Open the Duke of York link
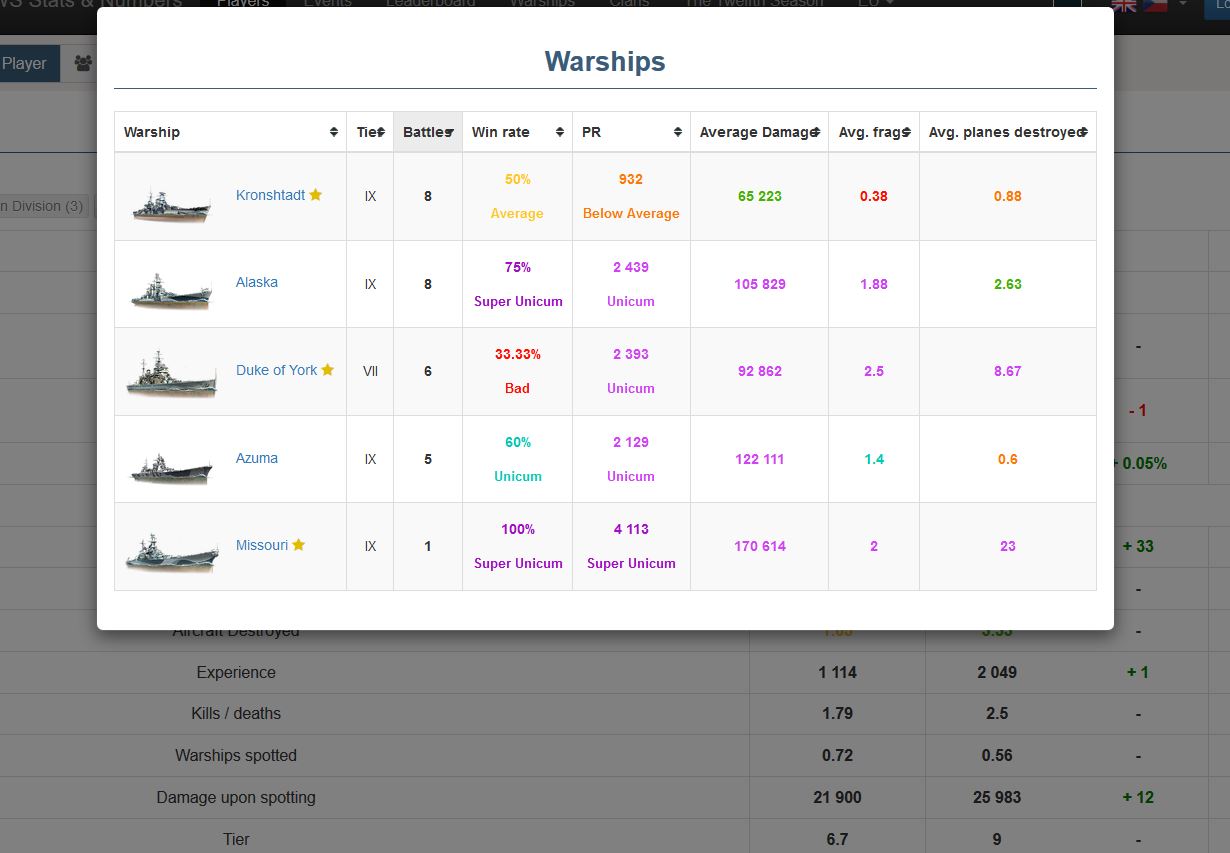This screenshot has width=1230, height=853. pos(276,370)
